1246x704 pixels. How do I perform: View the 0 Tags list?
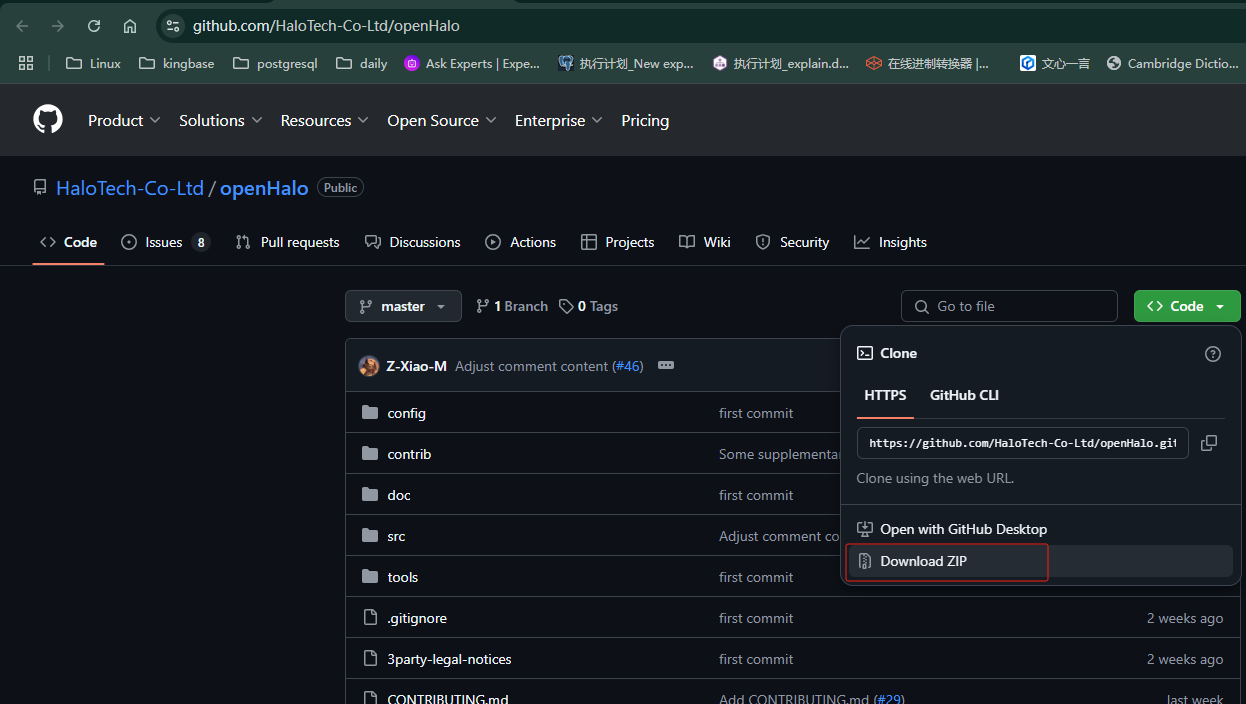point(588,306)
